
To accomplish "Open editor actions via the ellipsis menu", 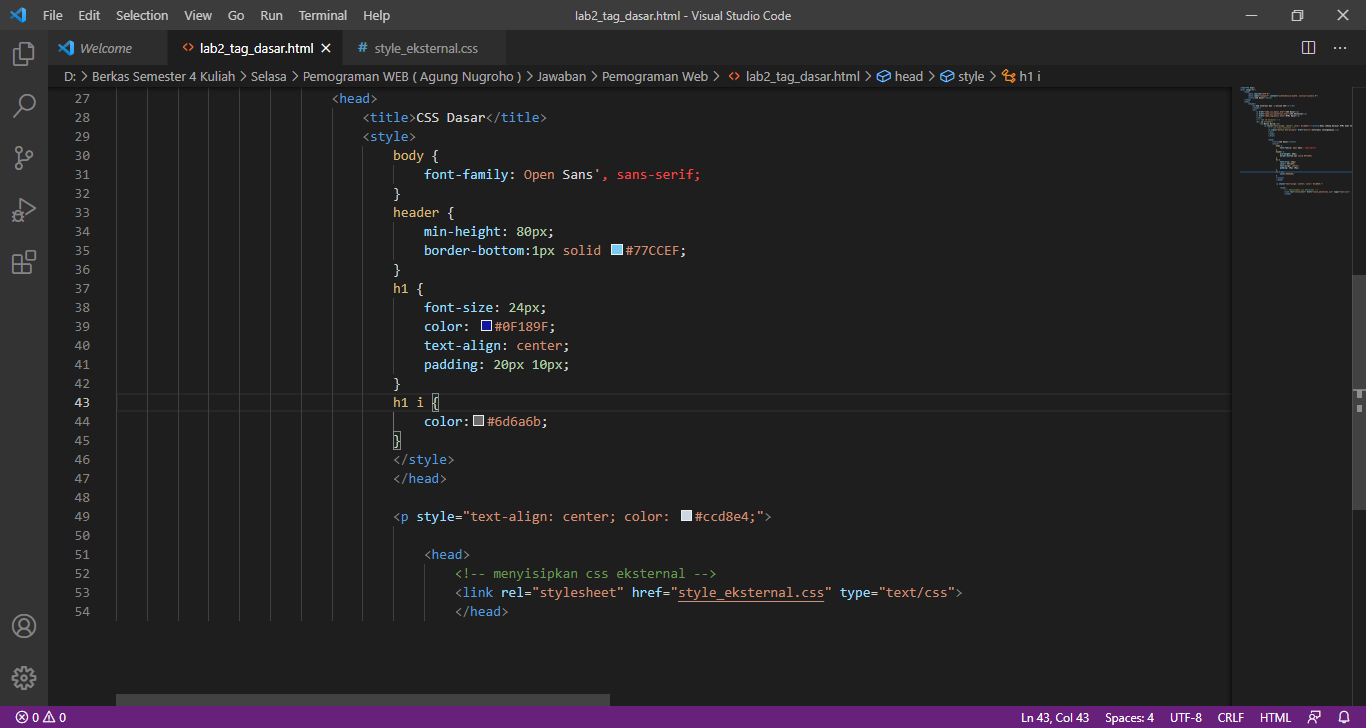I will pos(1340,47).
